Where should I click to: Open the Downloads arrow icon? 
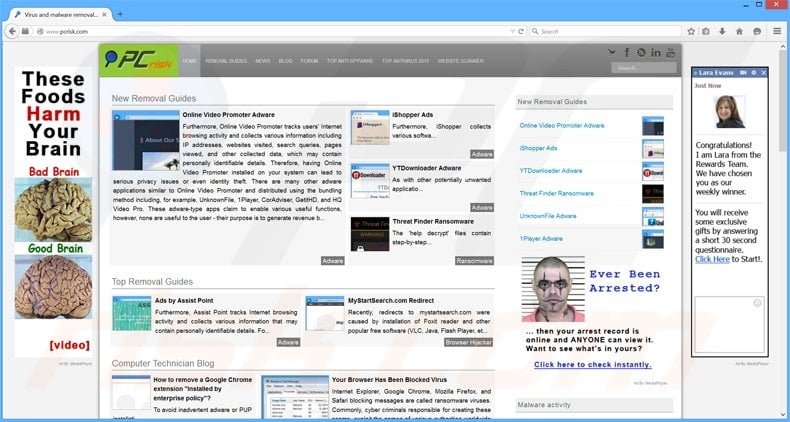pos(722,31)
